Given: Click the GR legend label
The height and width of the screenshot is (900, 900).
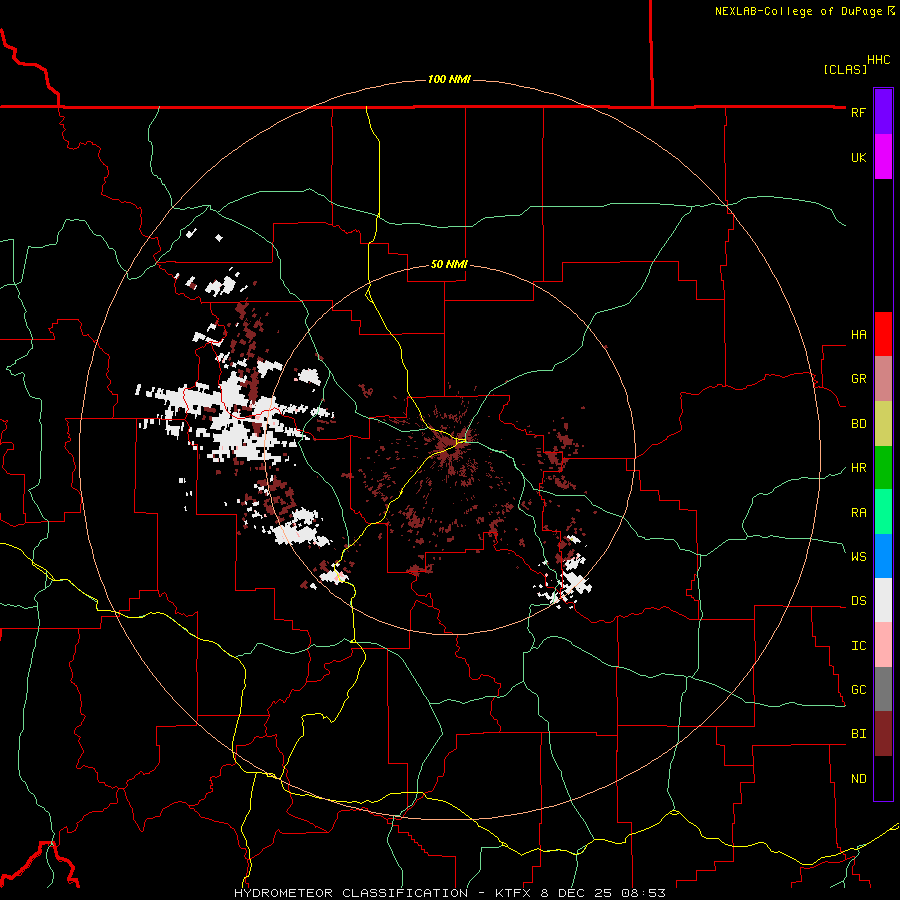Looking at the screenshot, I should pyautogui.click(x=858, y=378).
